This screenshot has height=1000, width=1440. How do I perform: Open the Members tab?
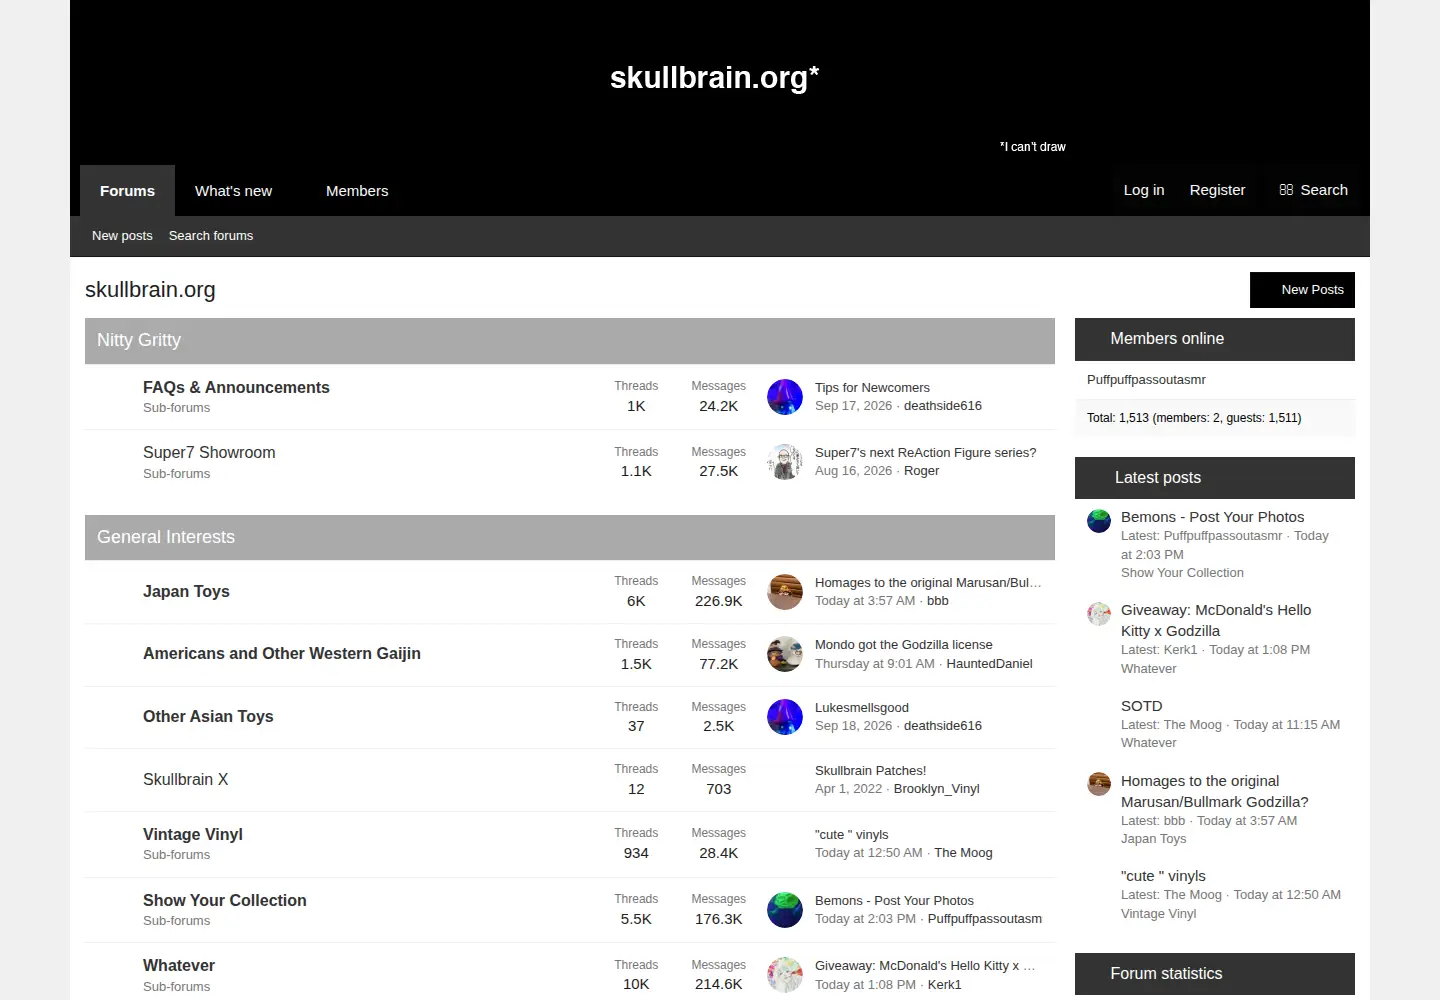click(x=357, y=191)
